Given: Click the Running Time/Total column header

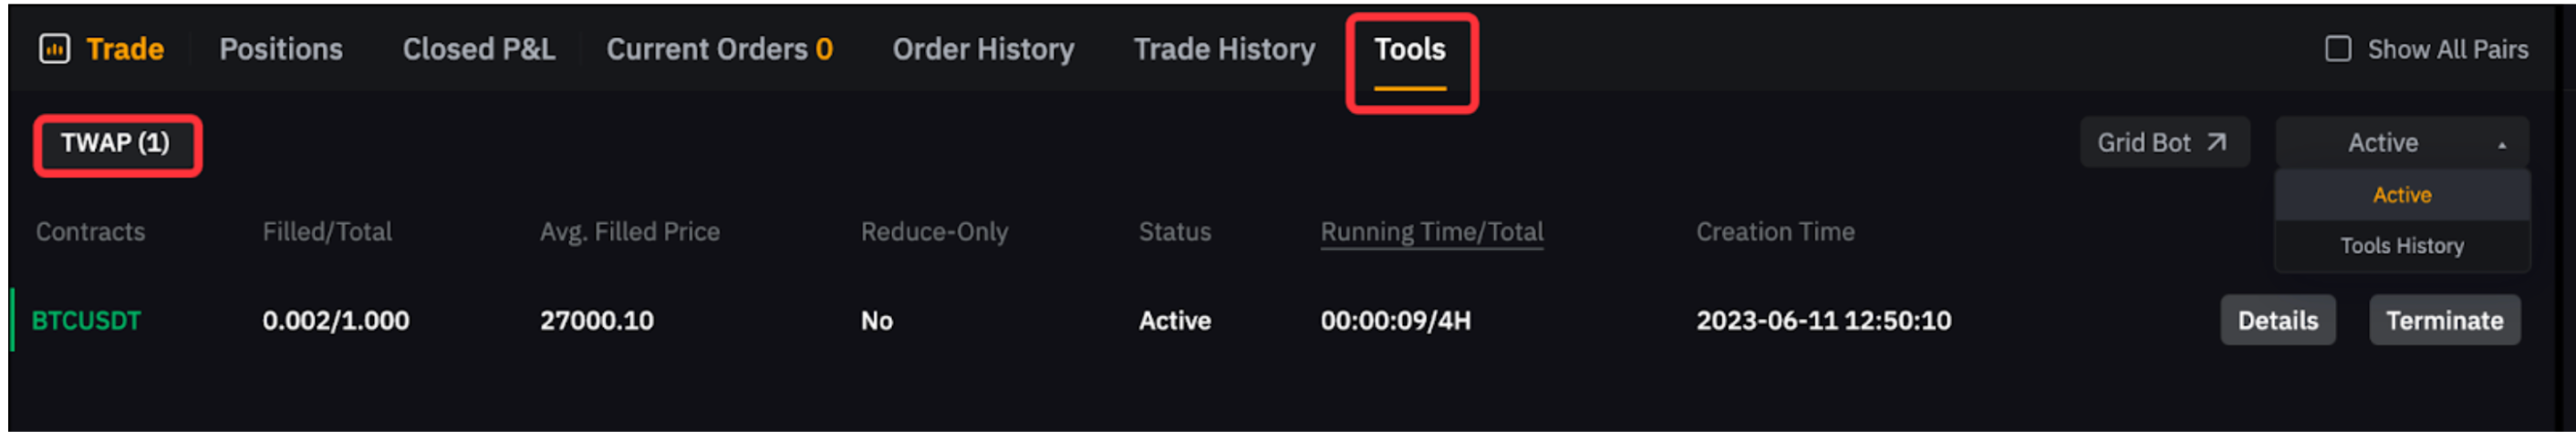Looking at the screenshot, I should coord(1431,232).
